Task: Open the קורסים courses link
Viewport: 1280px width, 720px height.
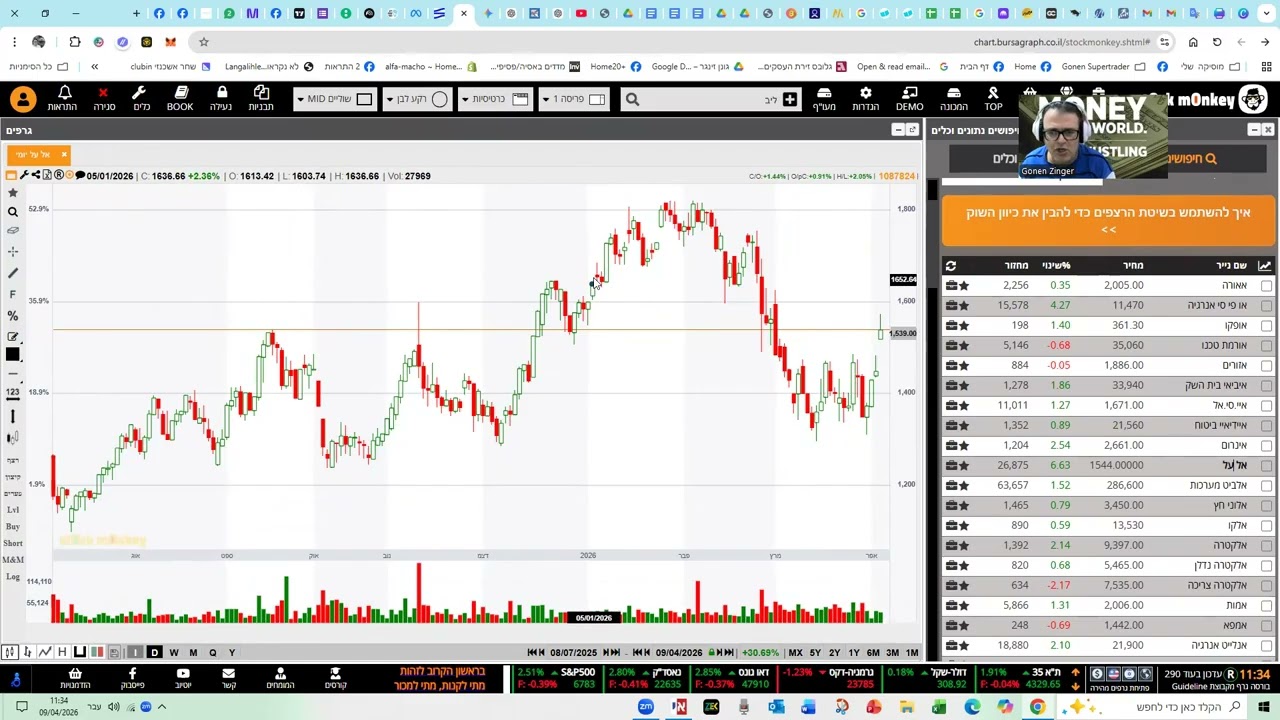Action: tap(335, 678)
